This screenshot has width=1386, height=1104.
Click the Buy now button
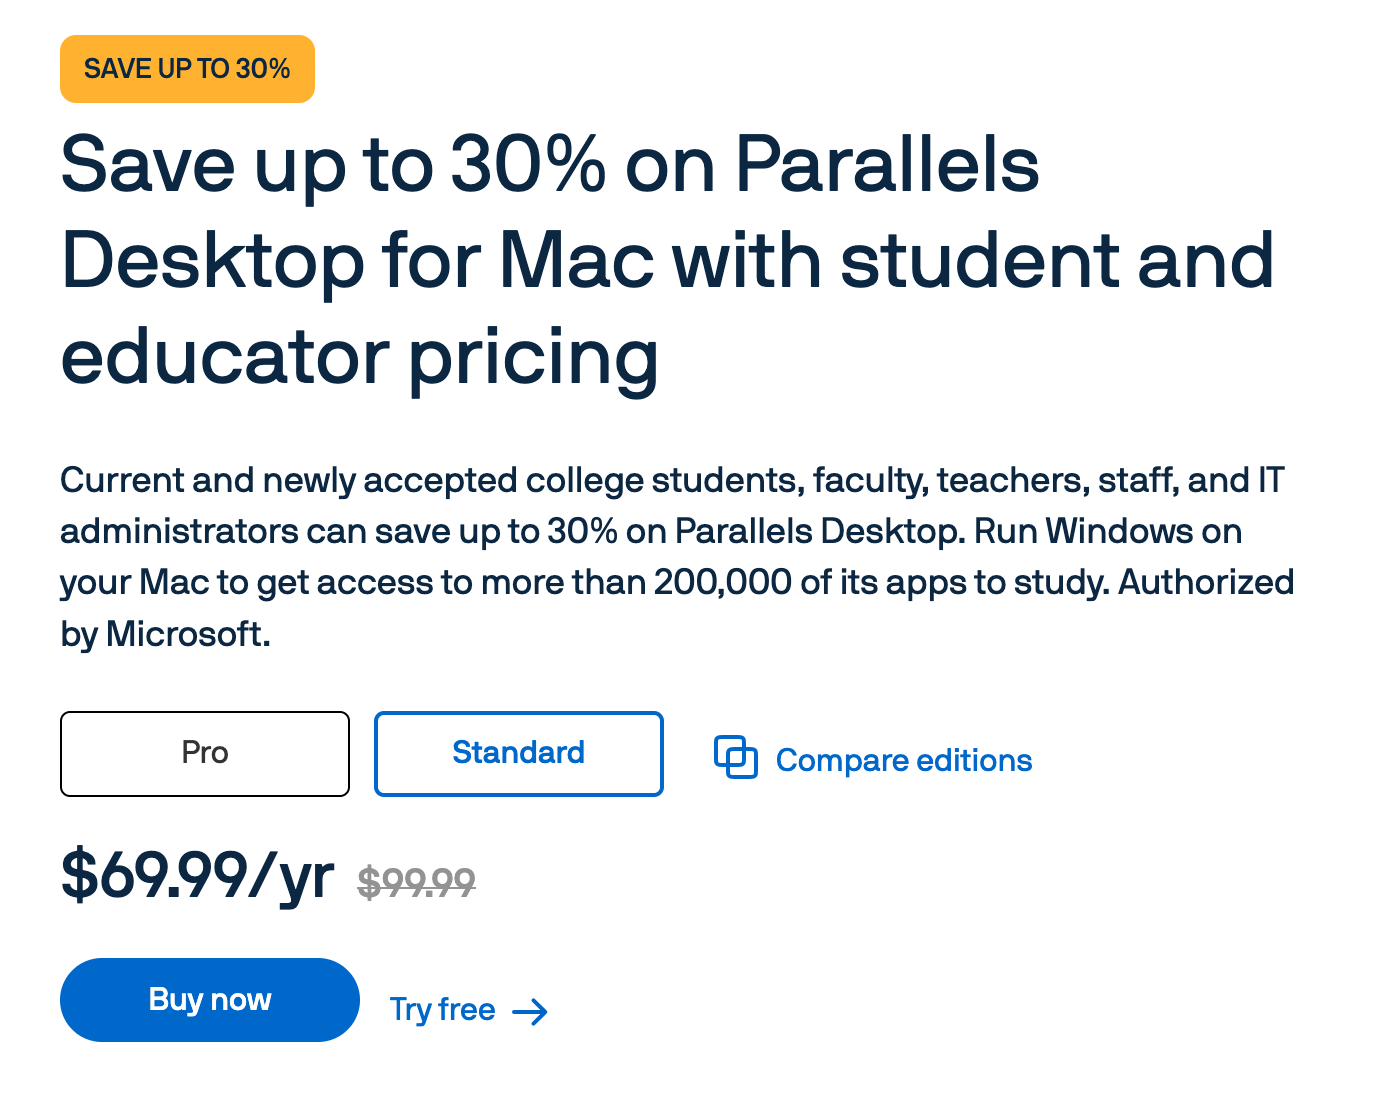point(209,999)
